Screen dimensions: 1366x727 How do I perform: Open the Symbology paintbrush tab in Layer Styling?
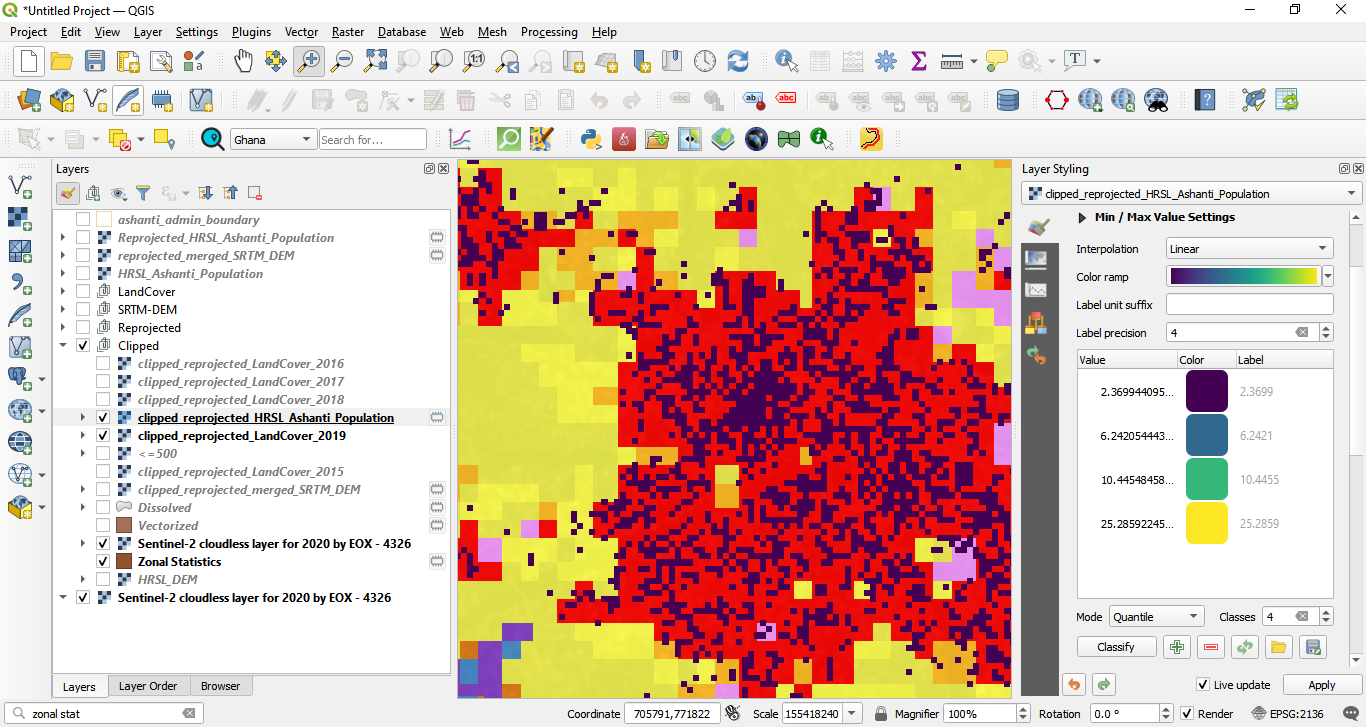point(1037,227)
